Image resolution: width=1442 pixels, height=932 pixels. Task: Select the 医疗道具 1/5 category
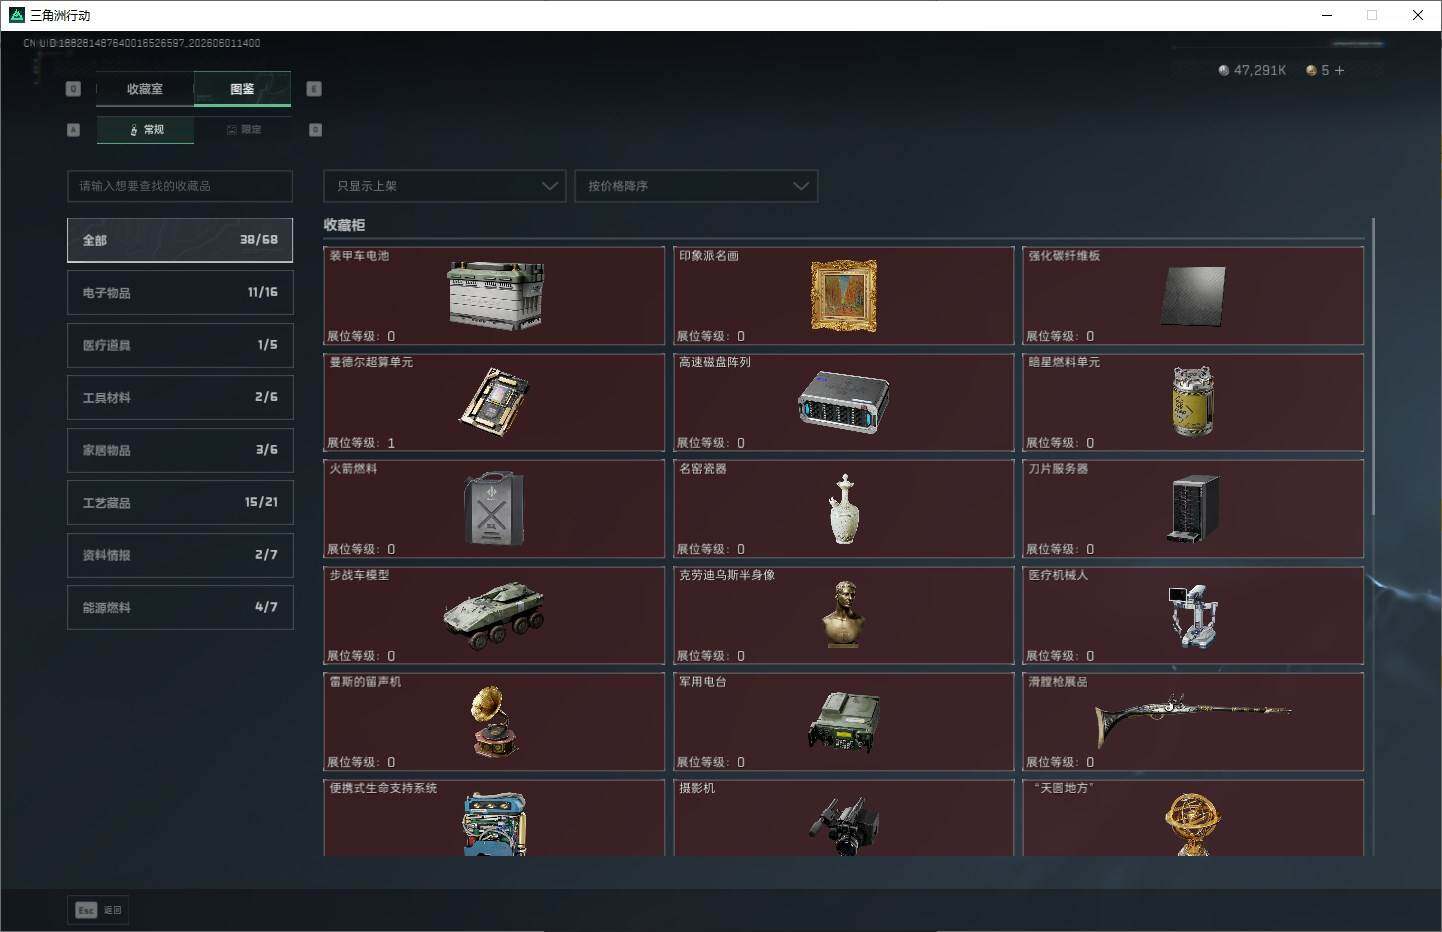click(180, 345)
